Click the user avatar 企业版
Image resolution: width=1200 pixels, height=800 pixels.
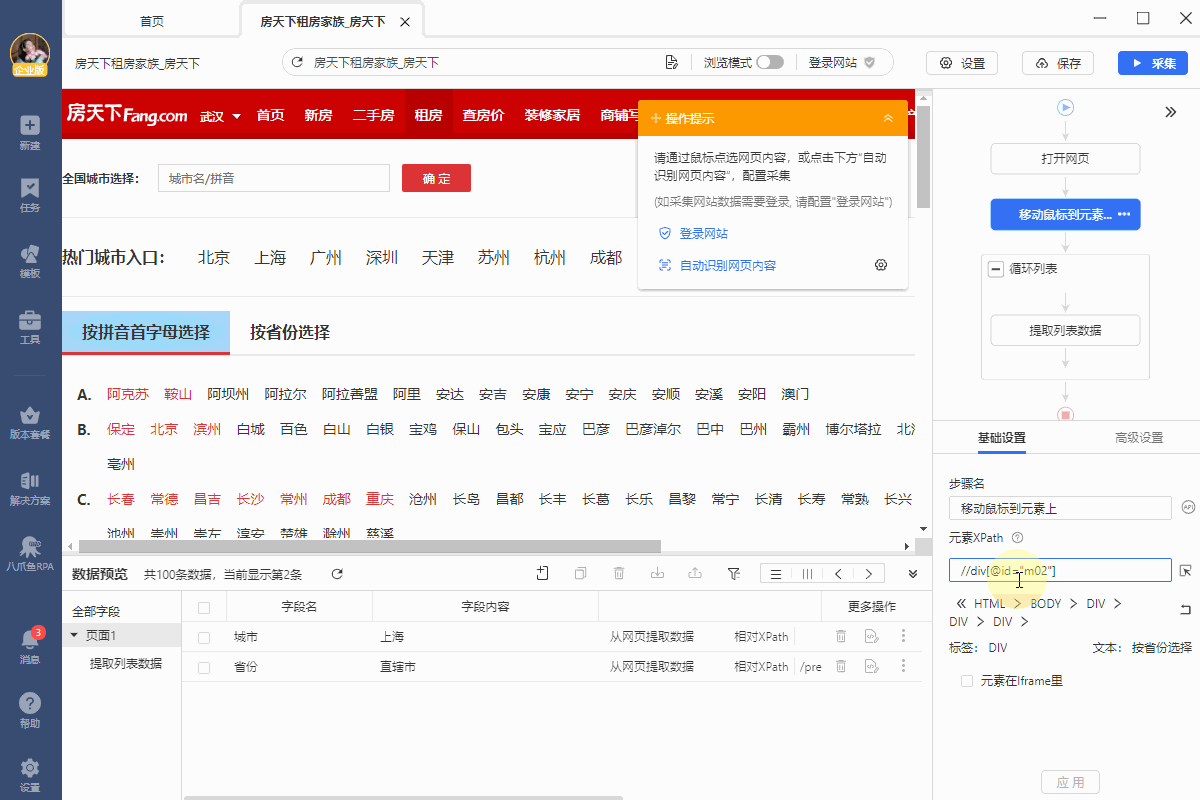tap(30, 54)
